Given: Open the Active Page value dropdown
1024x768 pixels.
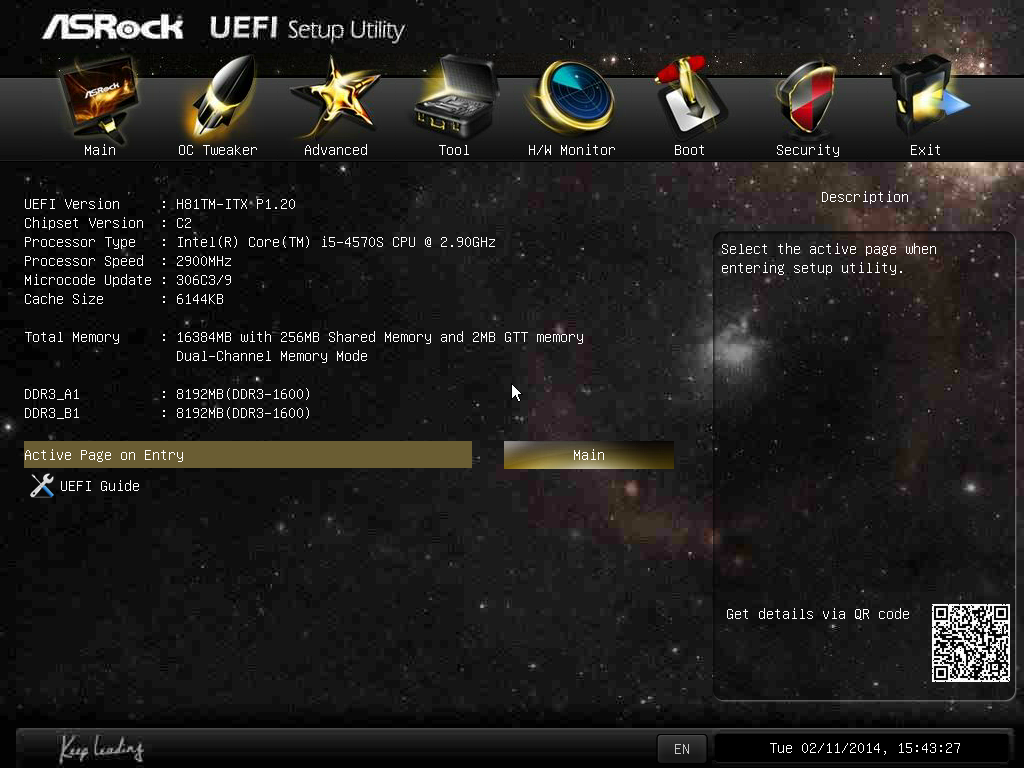Looking at the screenshot, I should 588,455.
